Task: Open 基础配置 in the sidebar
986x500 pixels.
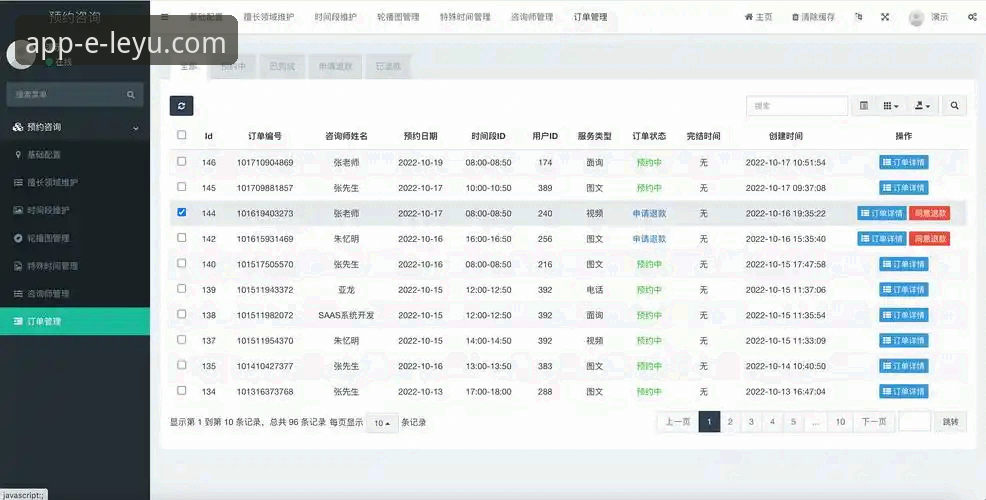Action: 44,155
